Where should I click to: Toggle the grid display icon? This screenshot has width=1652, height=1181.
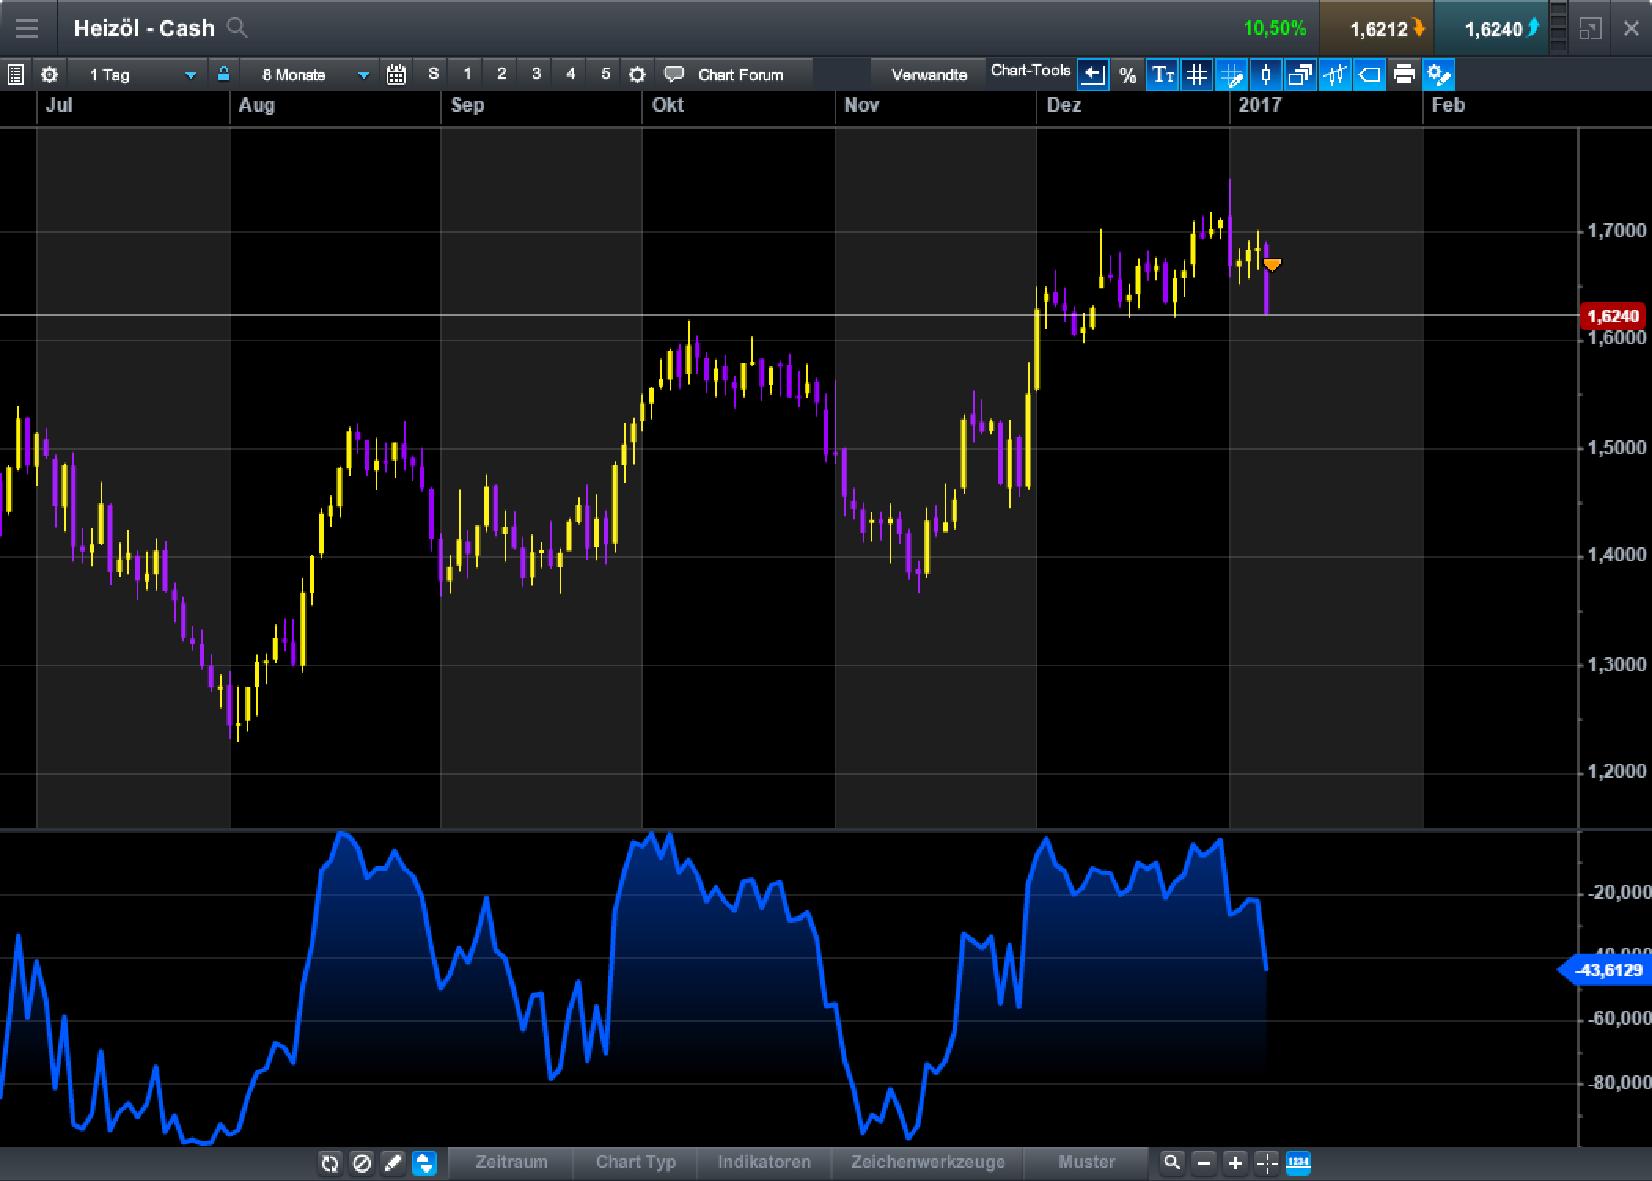click(1197, 73)
